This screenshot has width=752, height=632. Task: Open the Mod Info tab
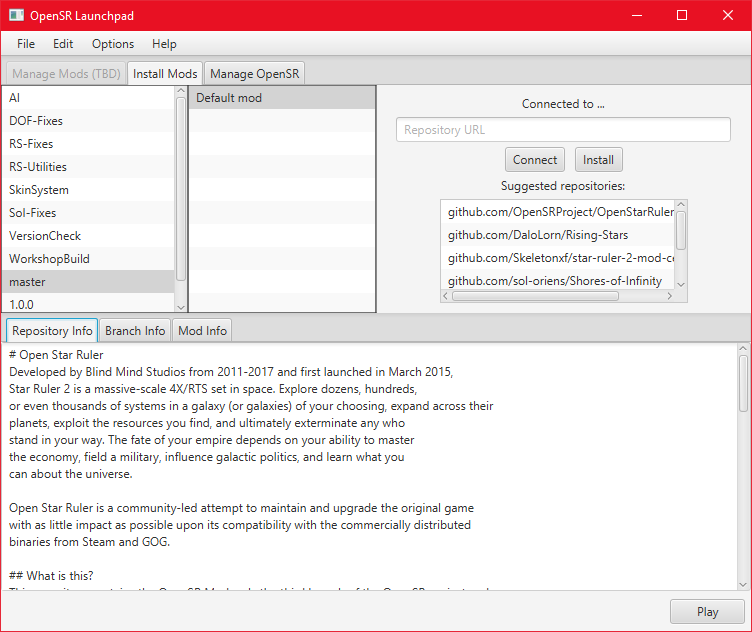pyautogui.click(x=202, y=330)
